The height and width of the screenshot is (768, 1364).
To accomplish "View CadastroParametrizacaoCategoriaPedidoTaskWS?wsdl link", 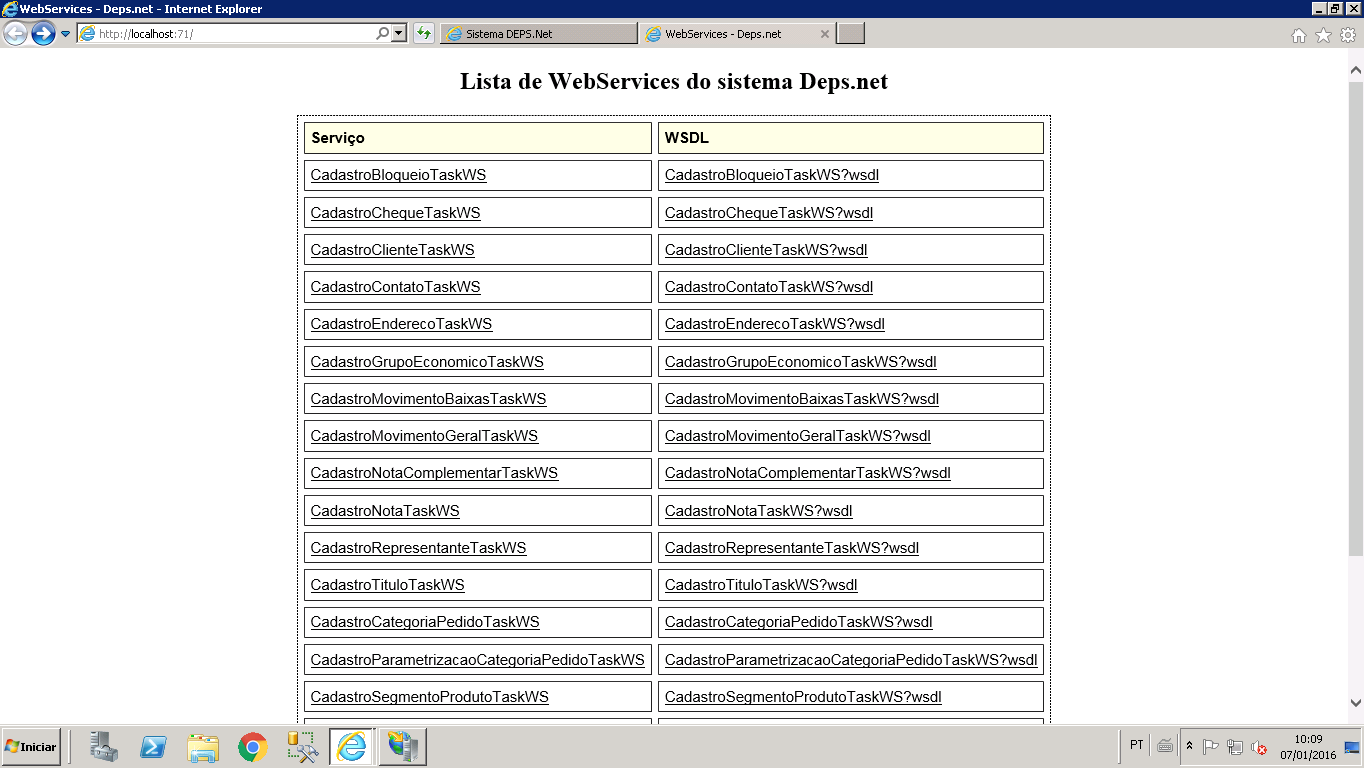I will tap(851, 660).
